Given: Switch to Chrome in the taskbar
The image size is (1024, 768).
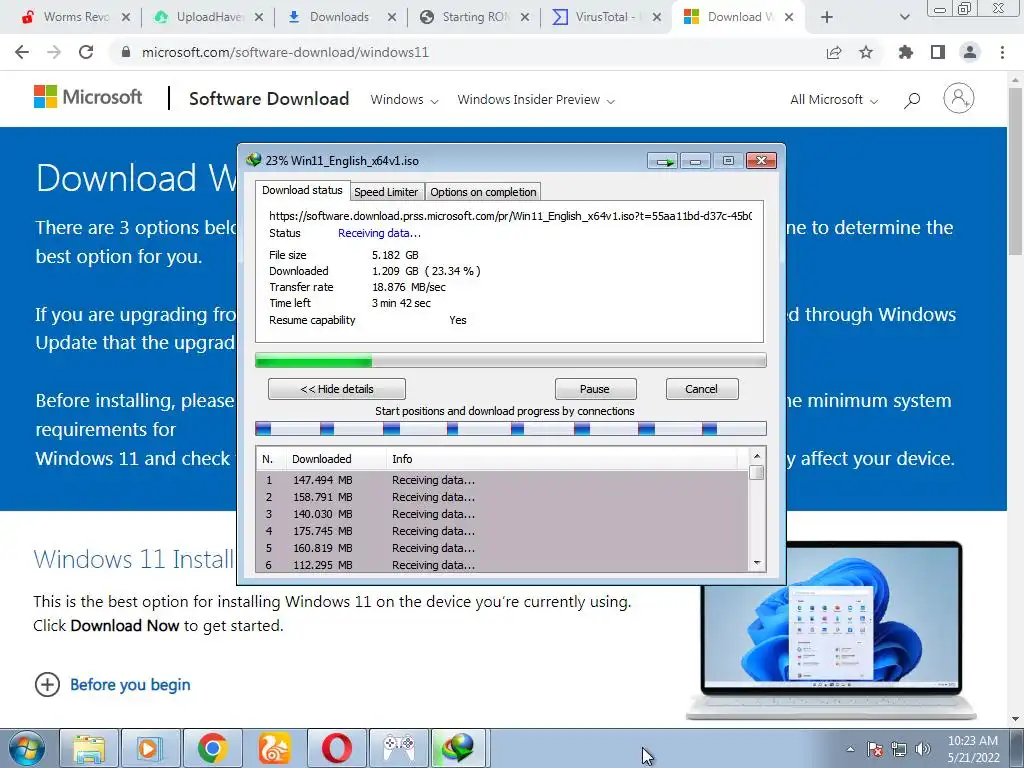Looking at the screenshot, I should pos(212,748).
